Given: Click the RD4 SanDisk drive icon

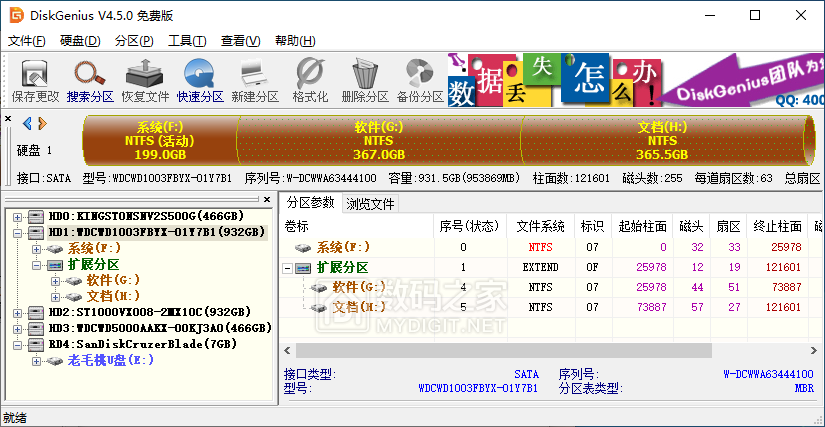Looking at the screenshot, I should tap(36, 344).
